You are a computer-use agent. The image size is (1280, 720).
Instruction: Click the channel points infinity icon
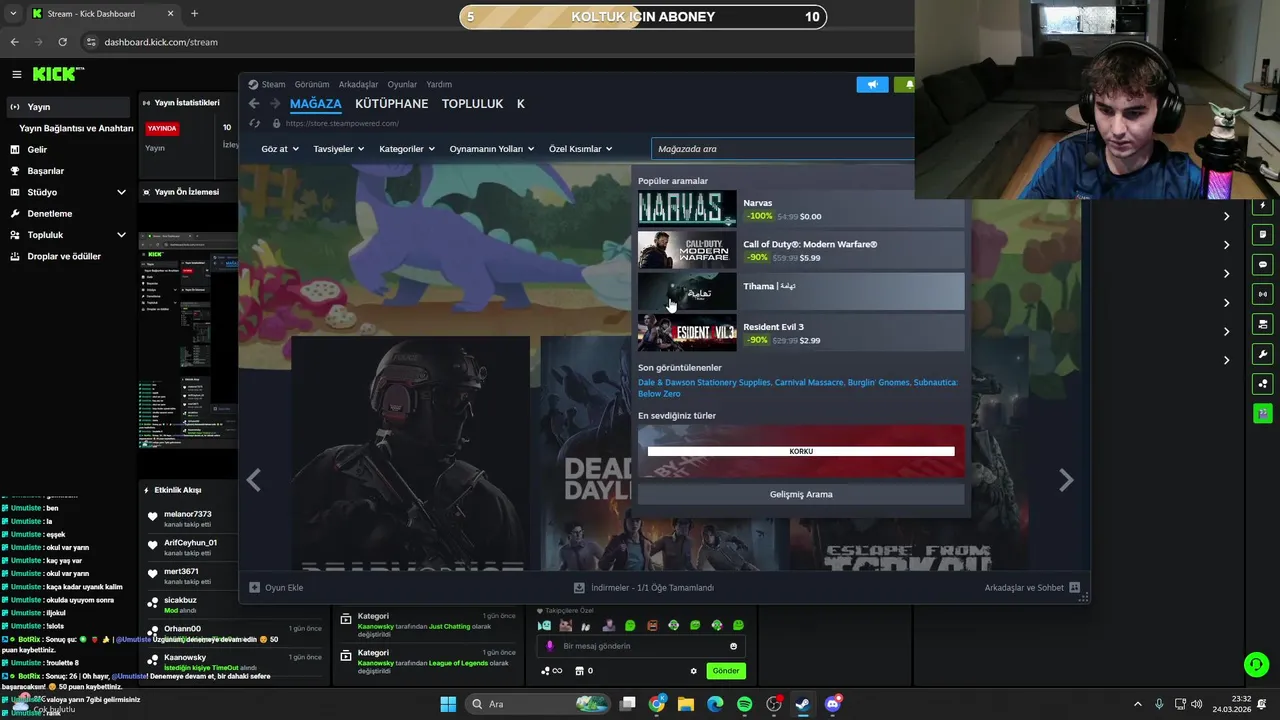click(552, 671)
